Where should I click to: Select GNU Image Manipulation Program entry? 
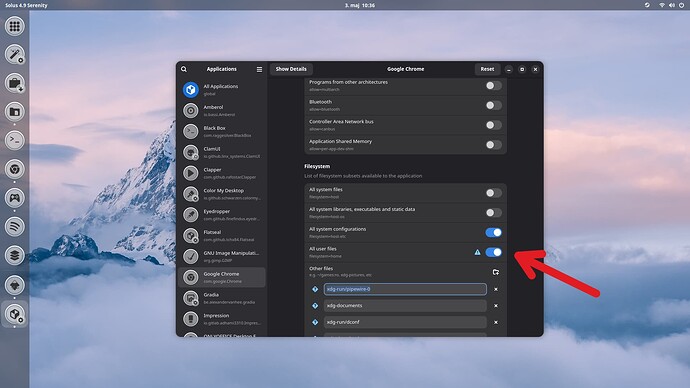(222, 256)
